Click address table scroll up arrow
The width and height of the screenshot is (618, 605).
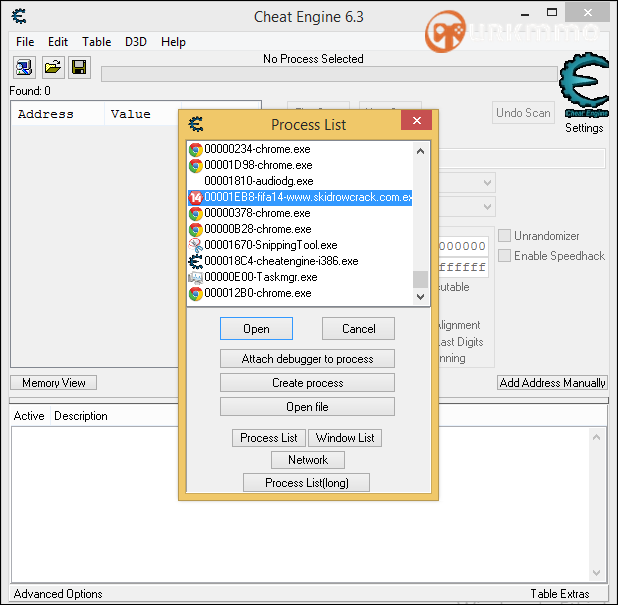pyautogui.click(x=597, y=437)
